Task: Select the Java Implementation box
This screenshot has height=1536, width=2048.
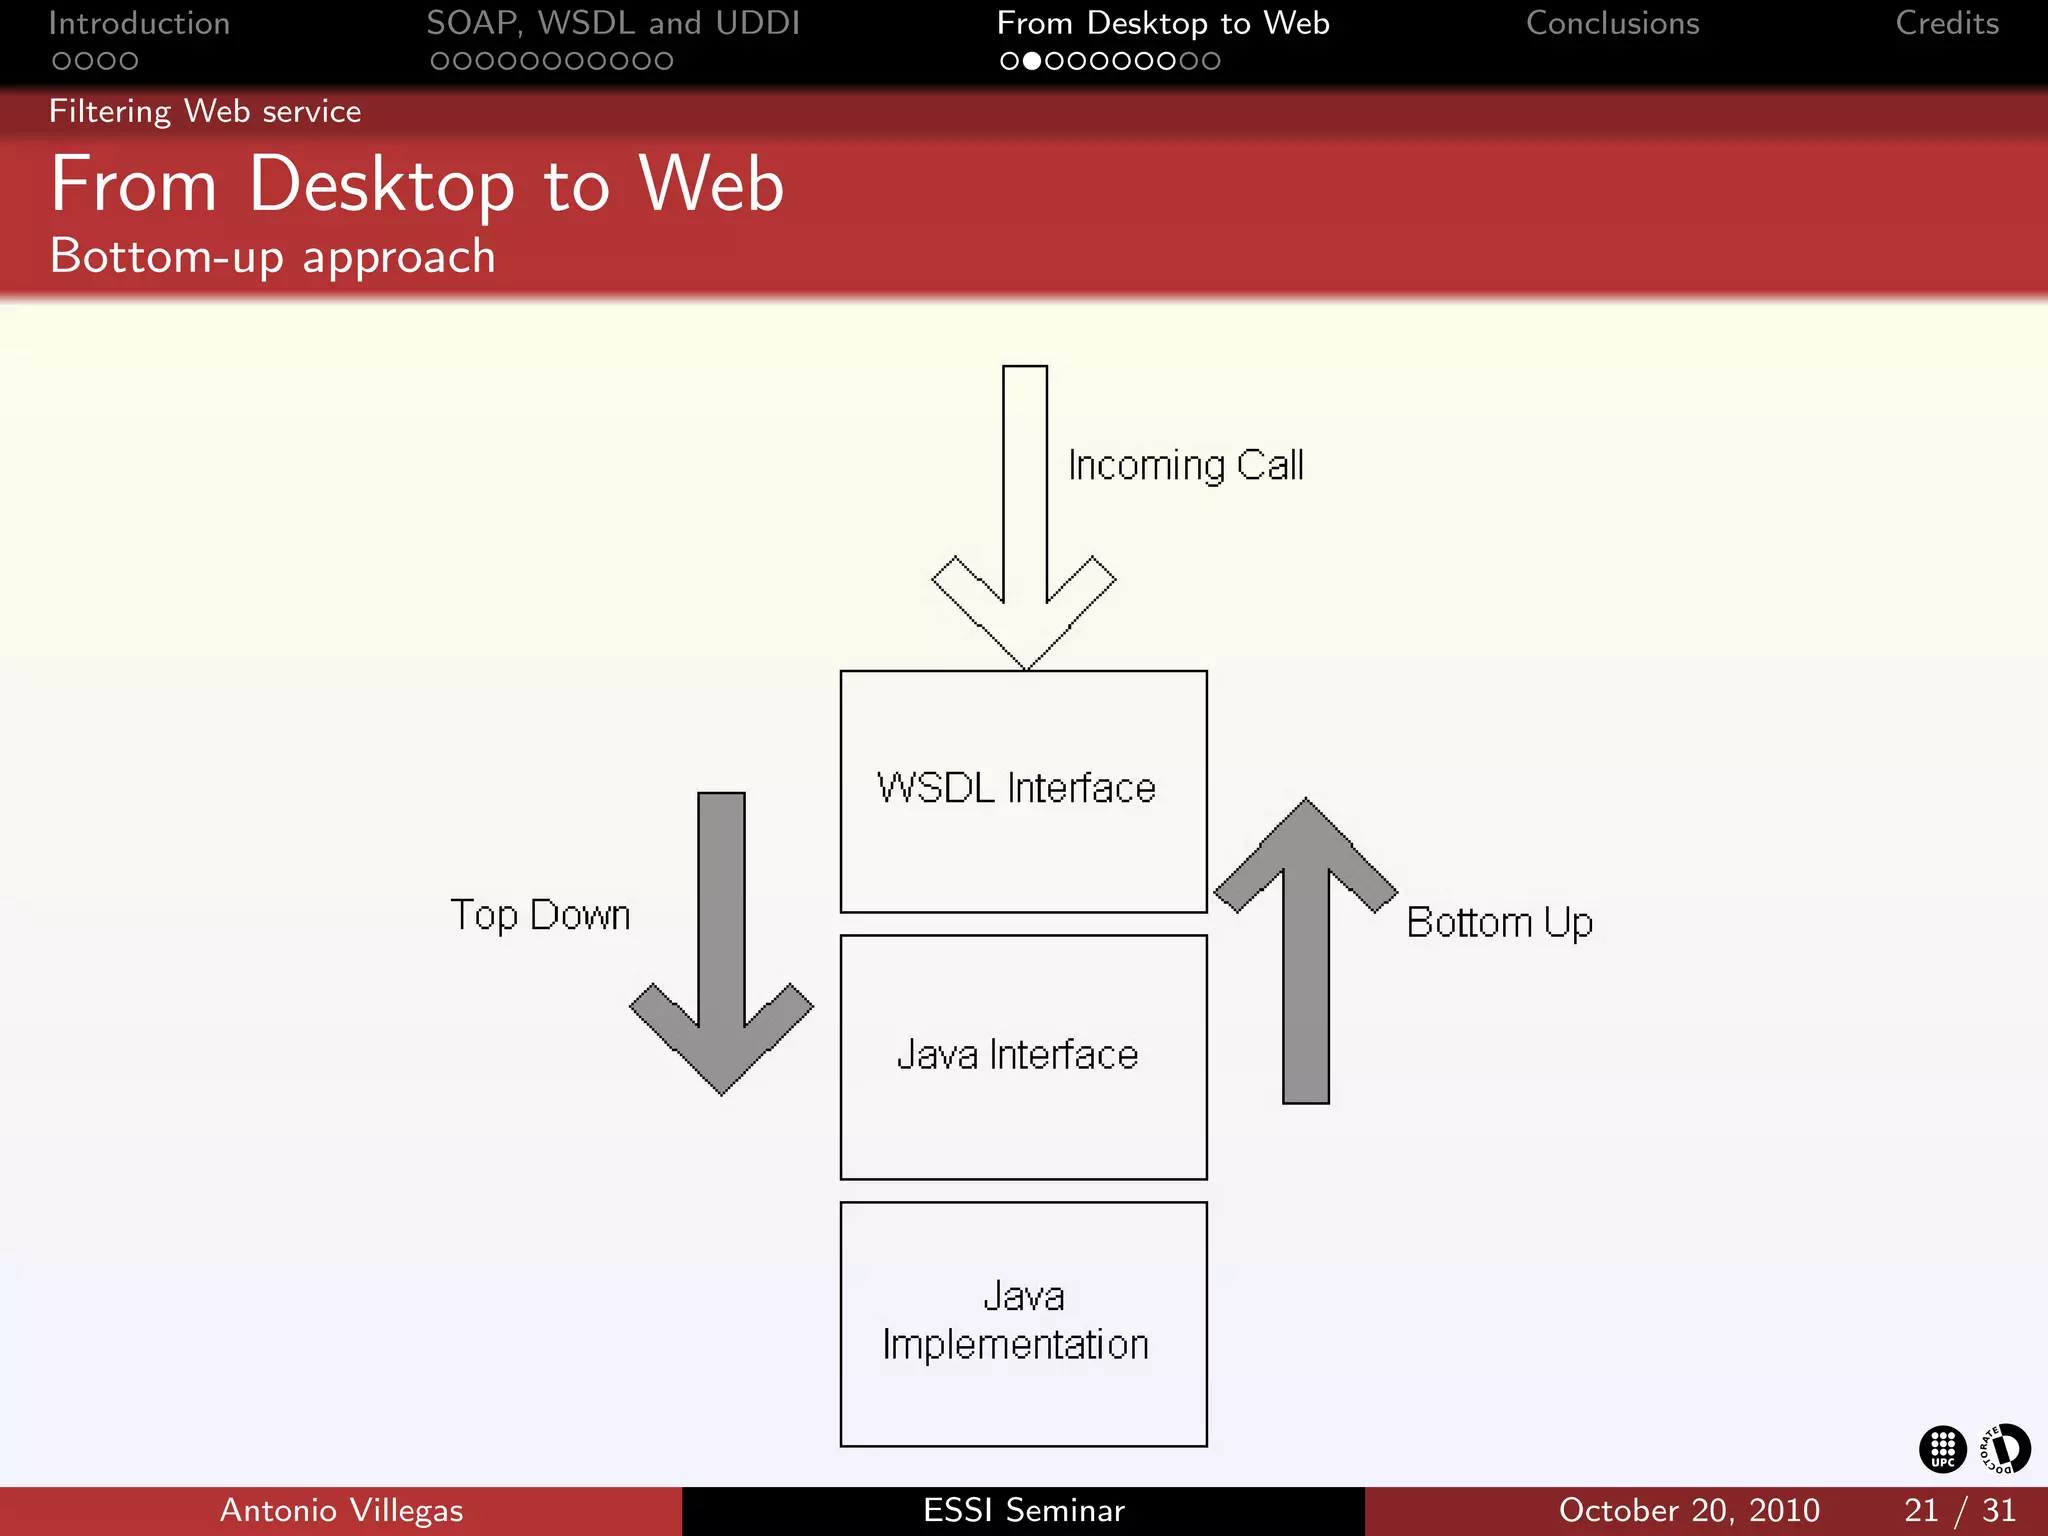Action: coord(1024,1324)
